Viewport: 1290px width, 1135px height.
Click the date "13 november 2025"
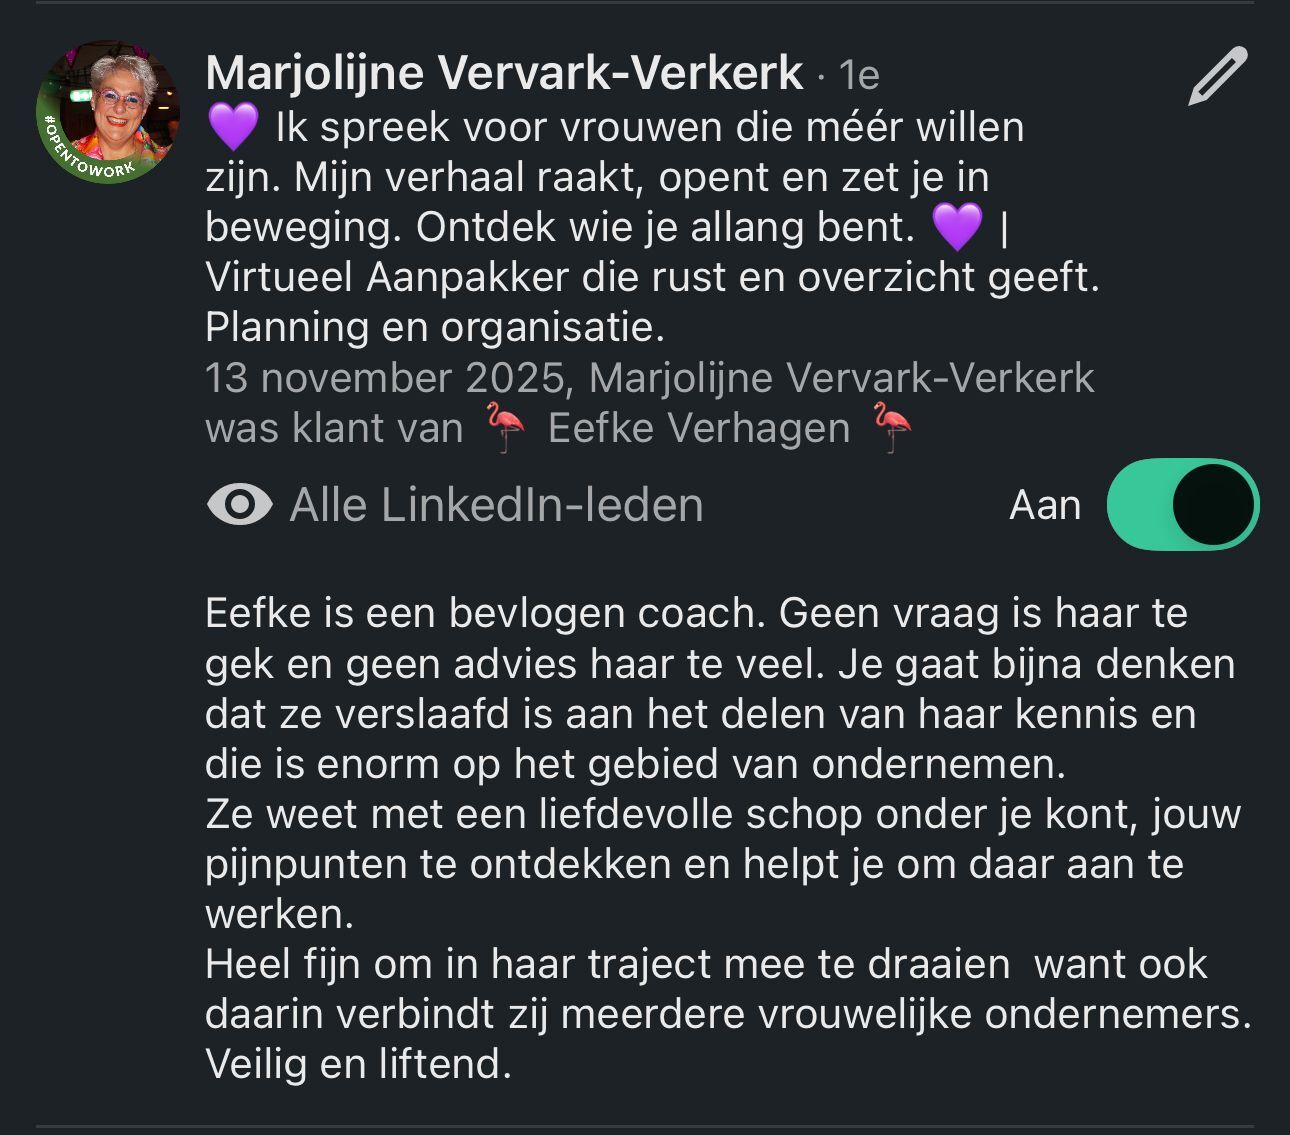384,378
